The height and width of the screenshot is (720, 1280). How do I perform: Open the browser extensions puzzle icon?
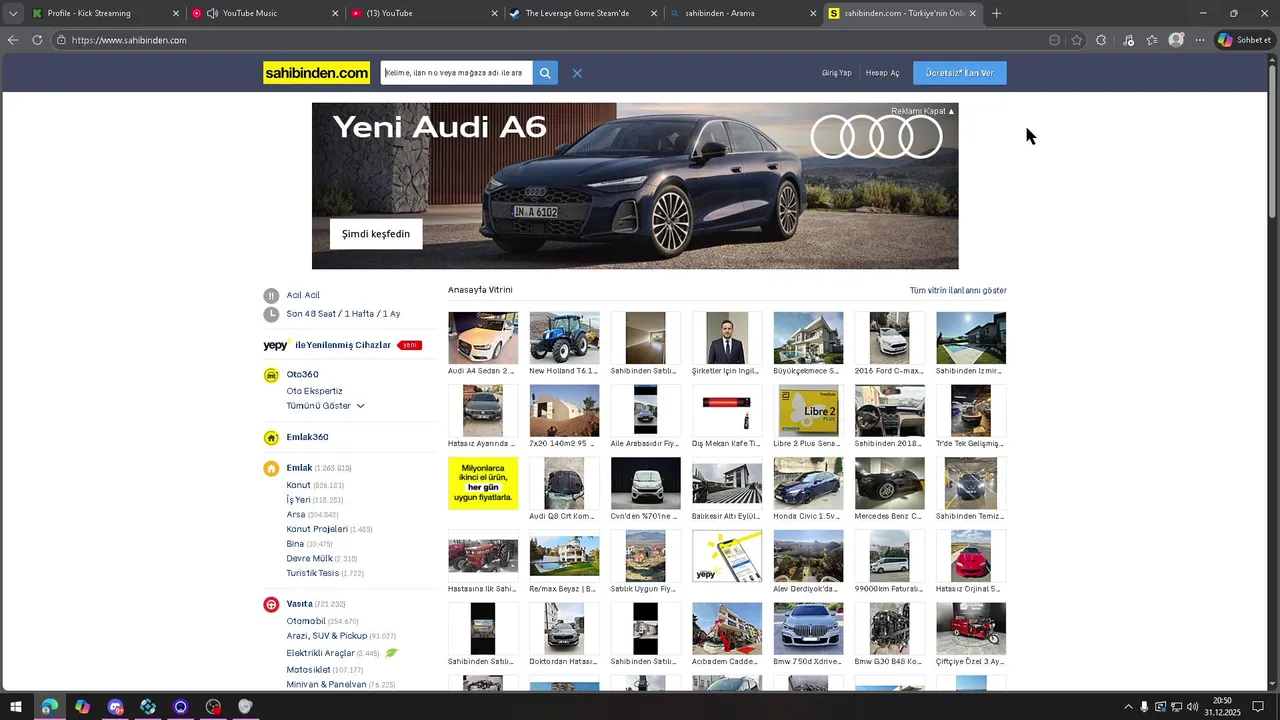1101,40
